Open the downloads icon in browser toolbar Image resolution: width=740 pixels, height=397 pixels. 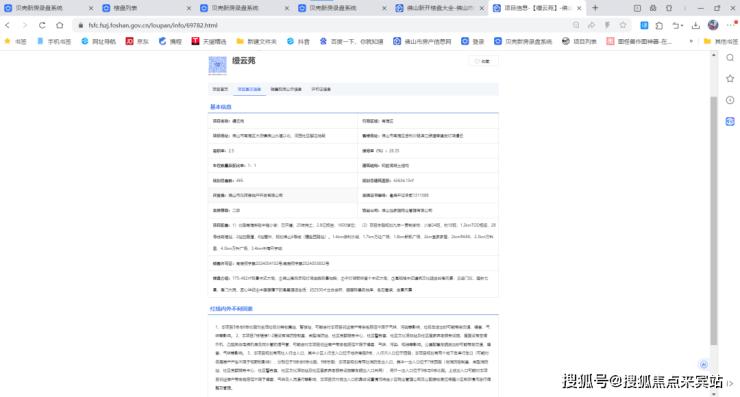[x=696, y=25]
